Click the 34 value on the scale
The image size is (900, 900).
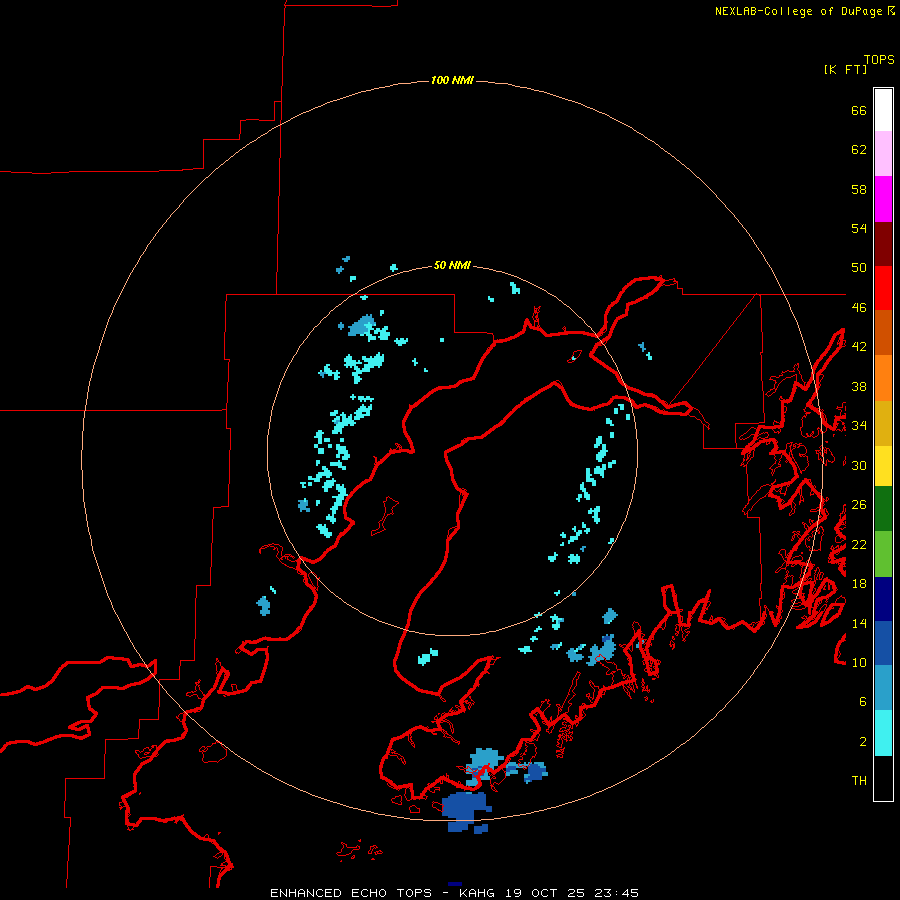(859, 426)
